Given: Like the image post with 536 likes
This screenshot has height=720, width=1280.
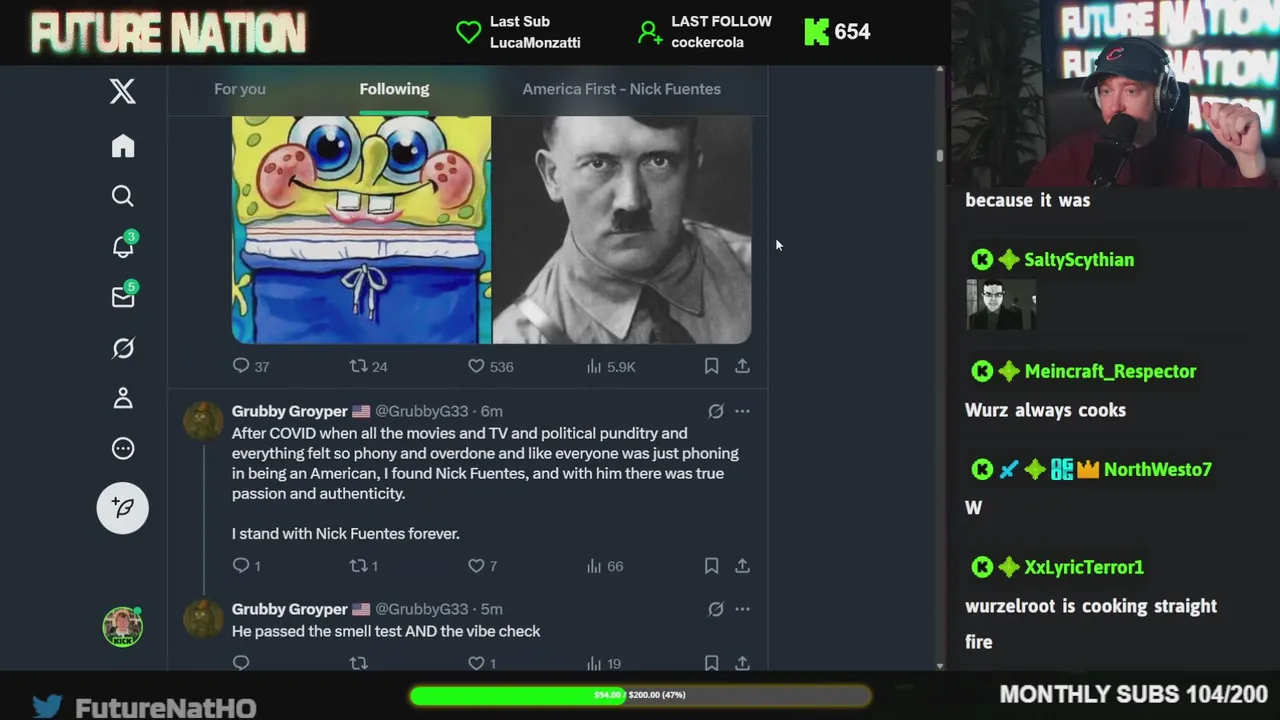Looking at the screenshot, I should (490, 366).
